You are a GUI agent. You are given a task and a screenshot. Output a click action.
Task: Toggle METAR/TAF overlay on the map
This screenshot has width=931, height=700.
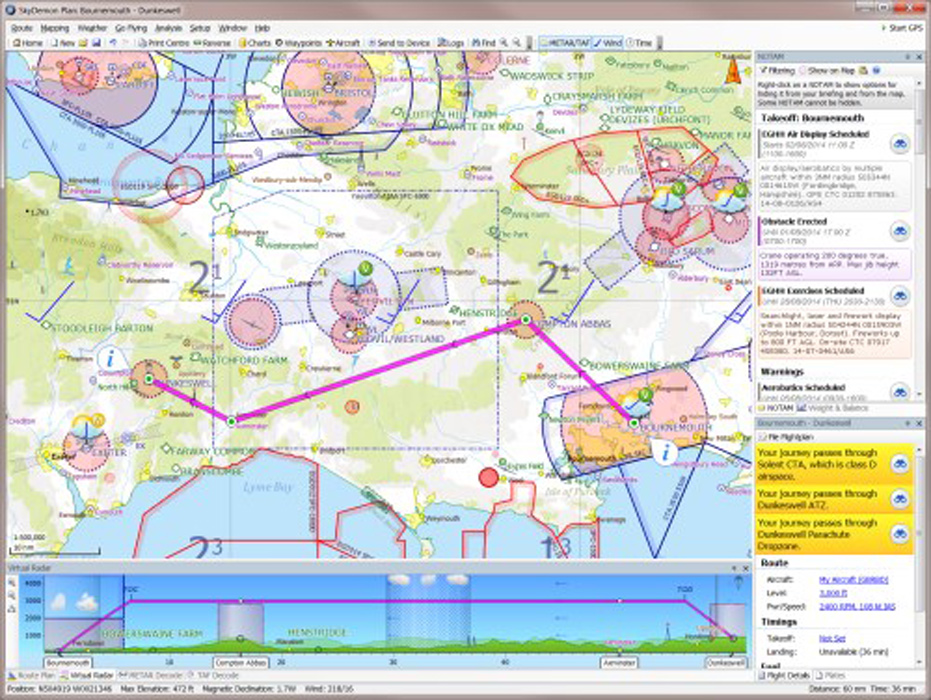tap(566, 43)
